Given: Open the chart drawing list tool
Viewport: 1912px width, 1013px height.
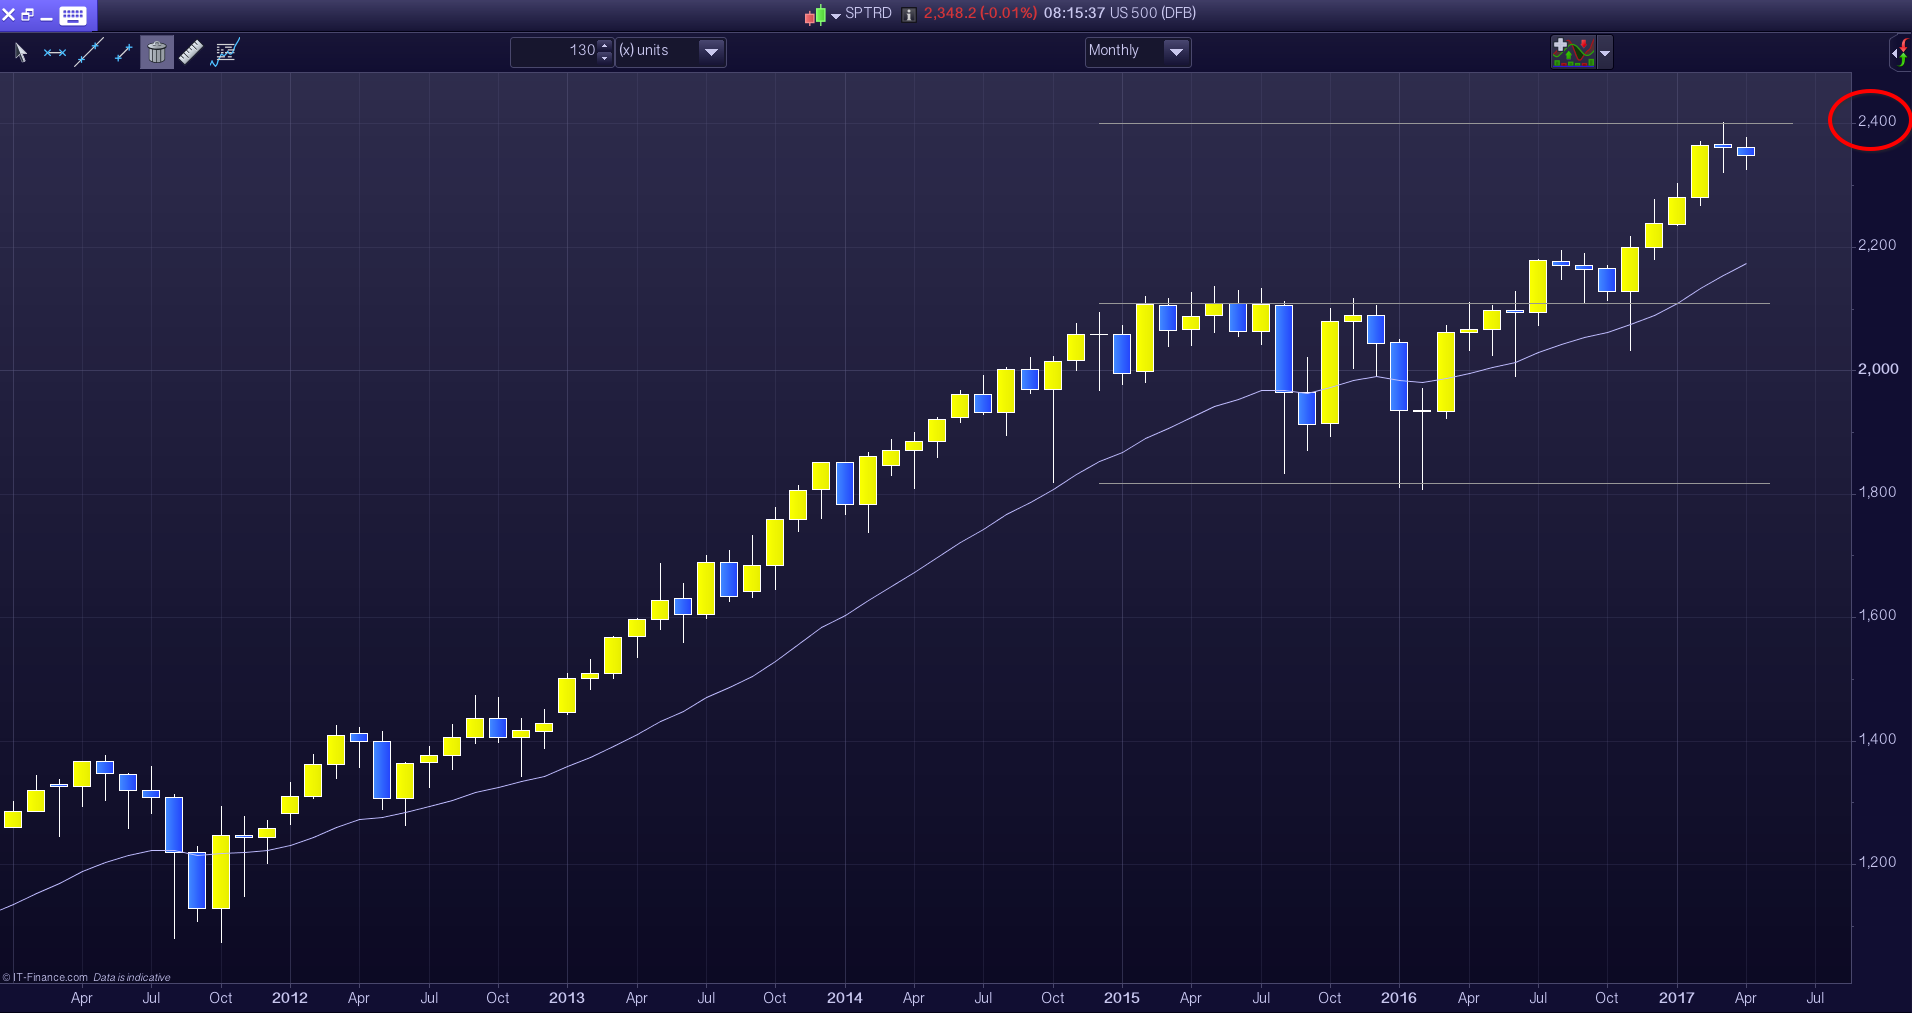Looking at the screenshot, I should coord(225,52).
